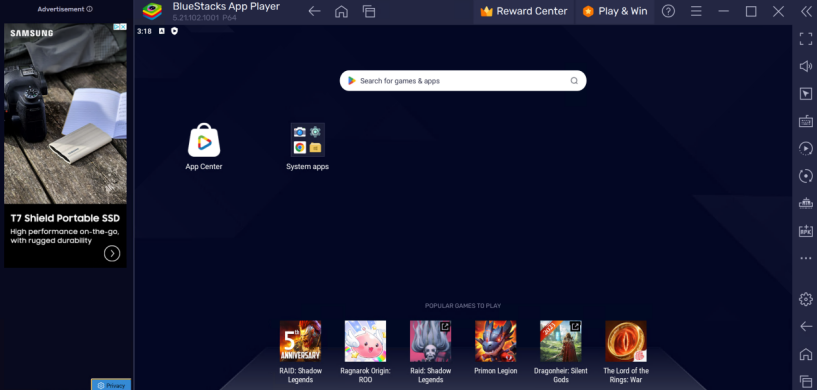Open settings gear in right sidebar
Image resolution: width=817 pixels, height=390 pixels.
click(806, 299)
